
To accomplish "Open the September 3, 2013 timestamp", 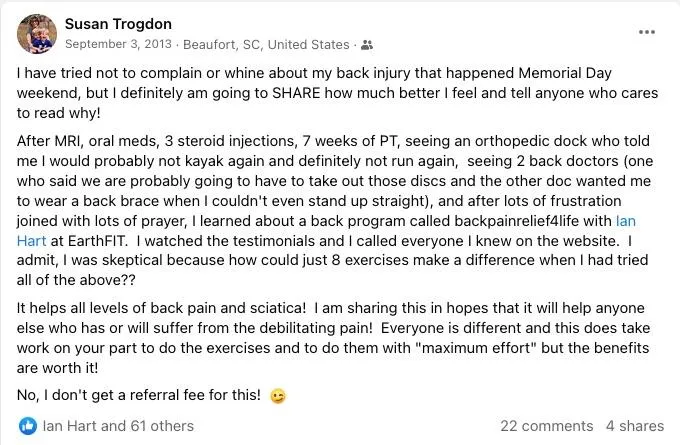I will (118, 44).
